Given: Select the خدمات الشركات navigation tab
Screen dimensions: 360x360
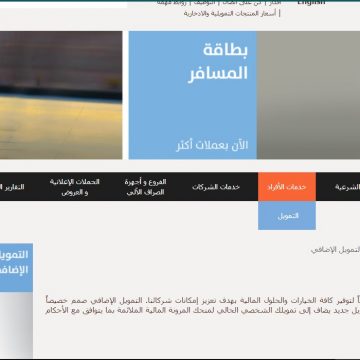Looking at the screenshot, I should (x=216, y=187).
